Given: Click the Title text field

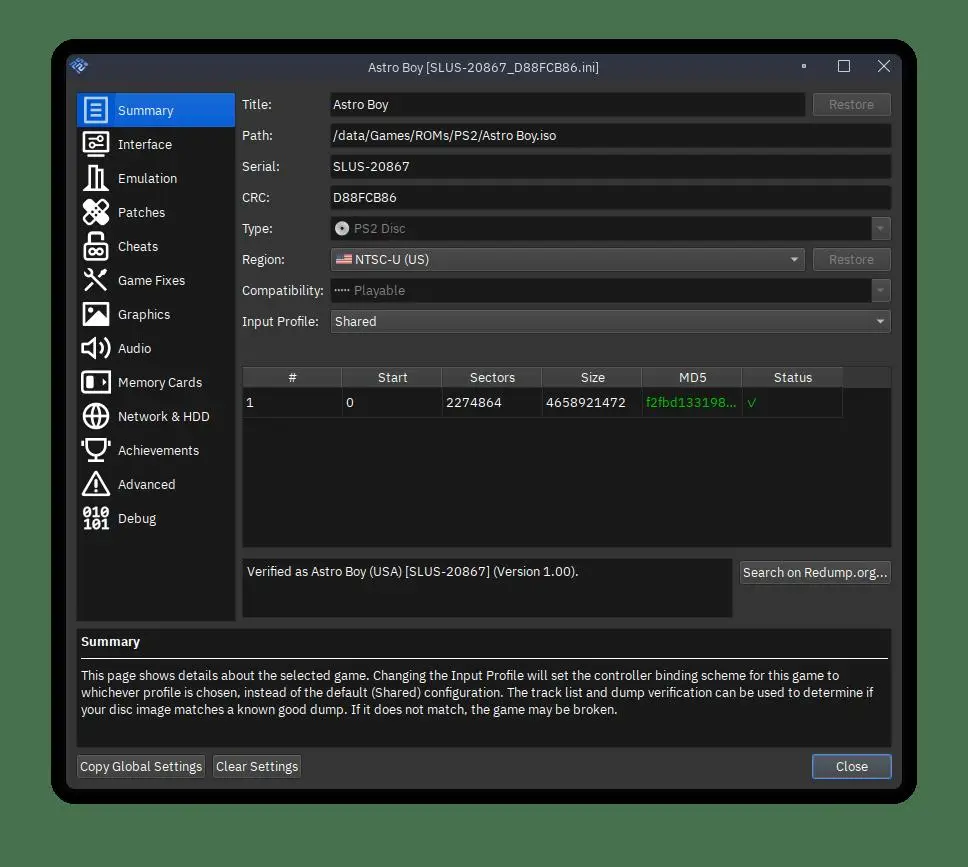Looking at the screenshot, I should (x=567, y=104).
